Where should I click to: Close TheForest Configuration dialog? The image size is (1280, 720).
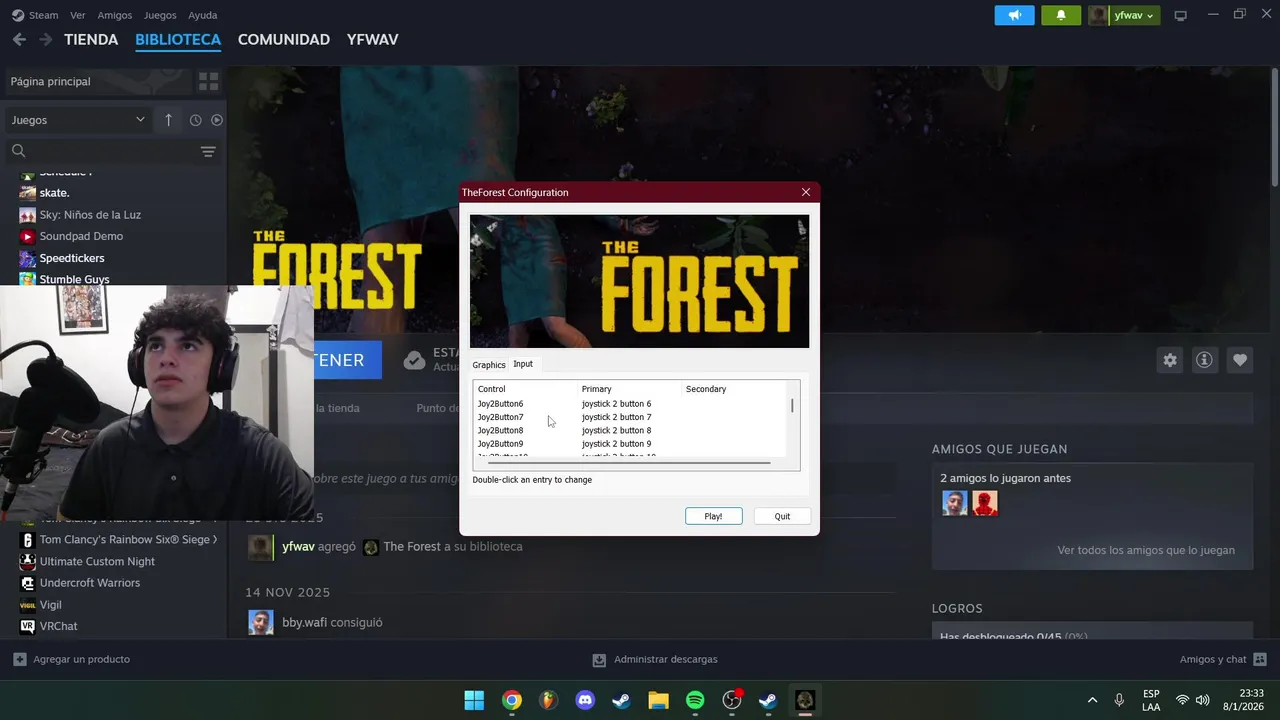[x=806, y=192]
